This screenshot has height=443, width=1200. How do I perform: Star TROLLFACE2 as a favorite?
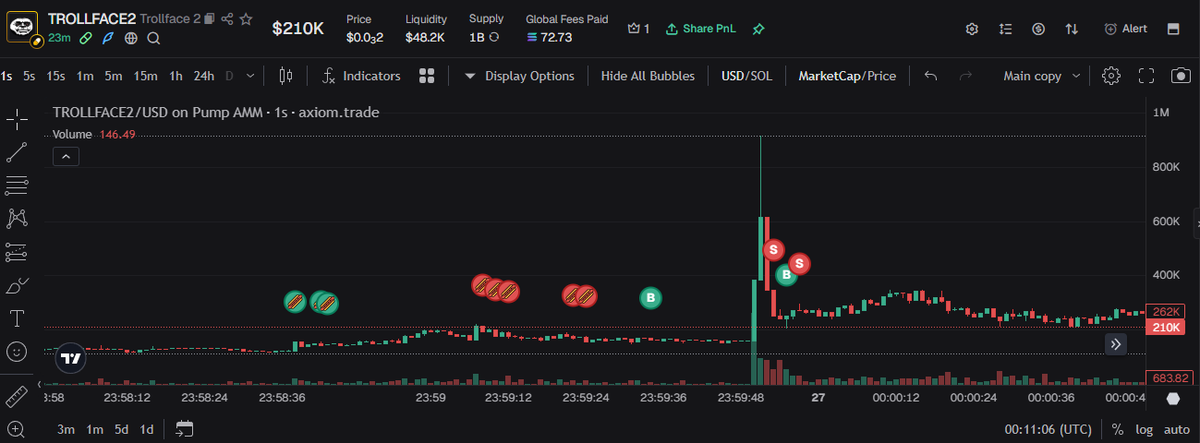[x=246, y=19]
